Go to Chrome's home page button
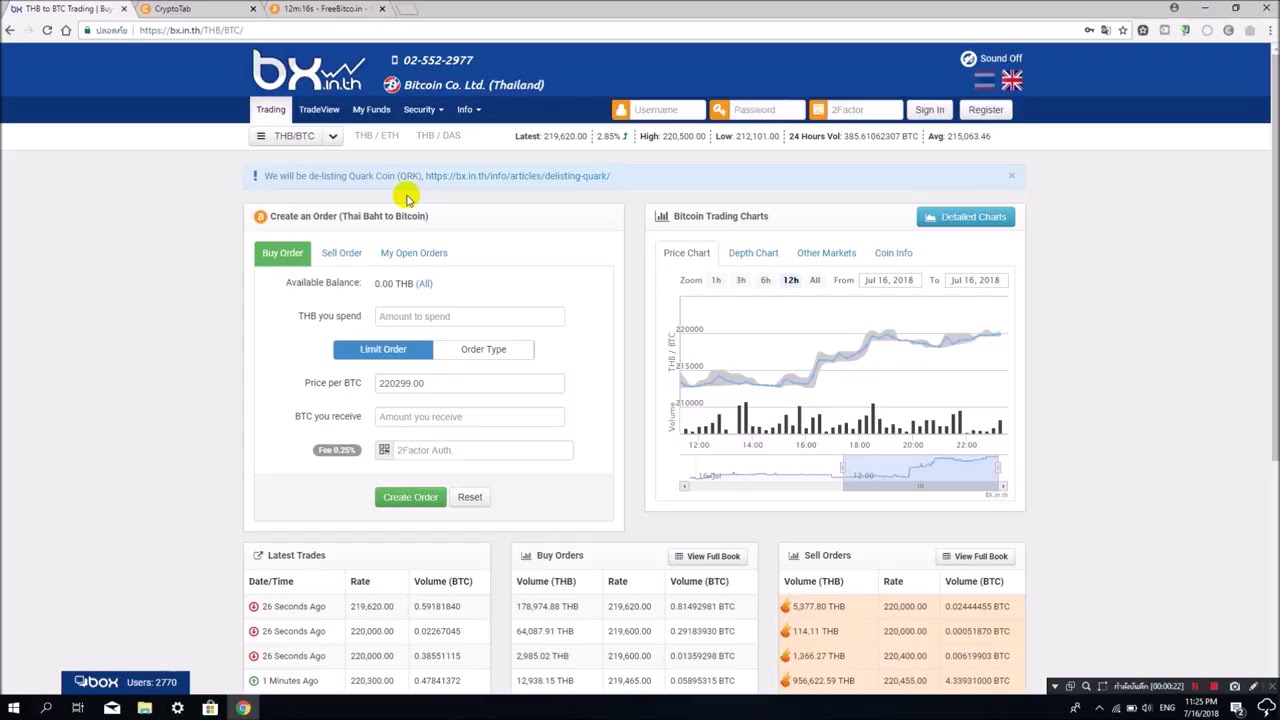Viewport: 1280px width, 720px height. pyautogui.click(x=66, y=30)
